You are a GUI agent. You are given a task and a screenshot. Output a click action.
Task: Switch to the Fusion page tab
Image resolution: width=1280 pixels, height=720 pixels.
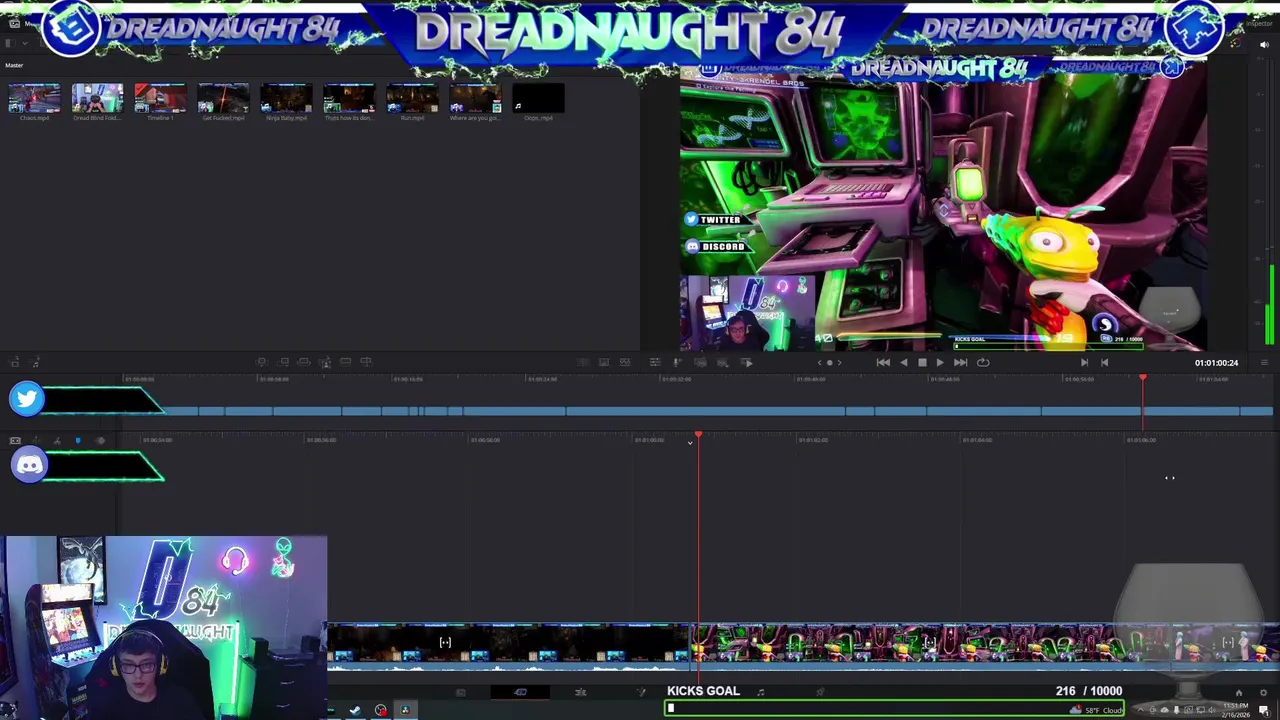tap(641, 692)
